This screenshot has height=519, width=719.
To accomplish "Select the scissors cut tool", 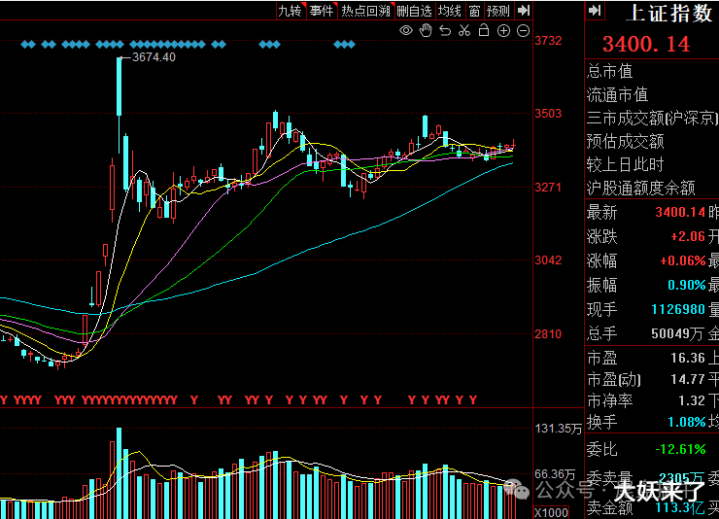I will tap(465, 31).
